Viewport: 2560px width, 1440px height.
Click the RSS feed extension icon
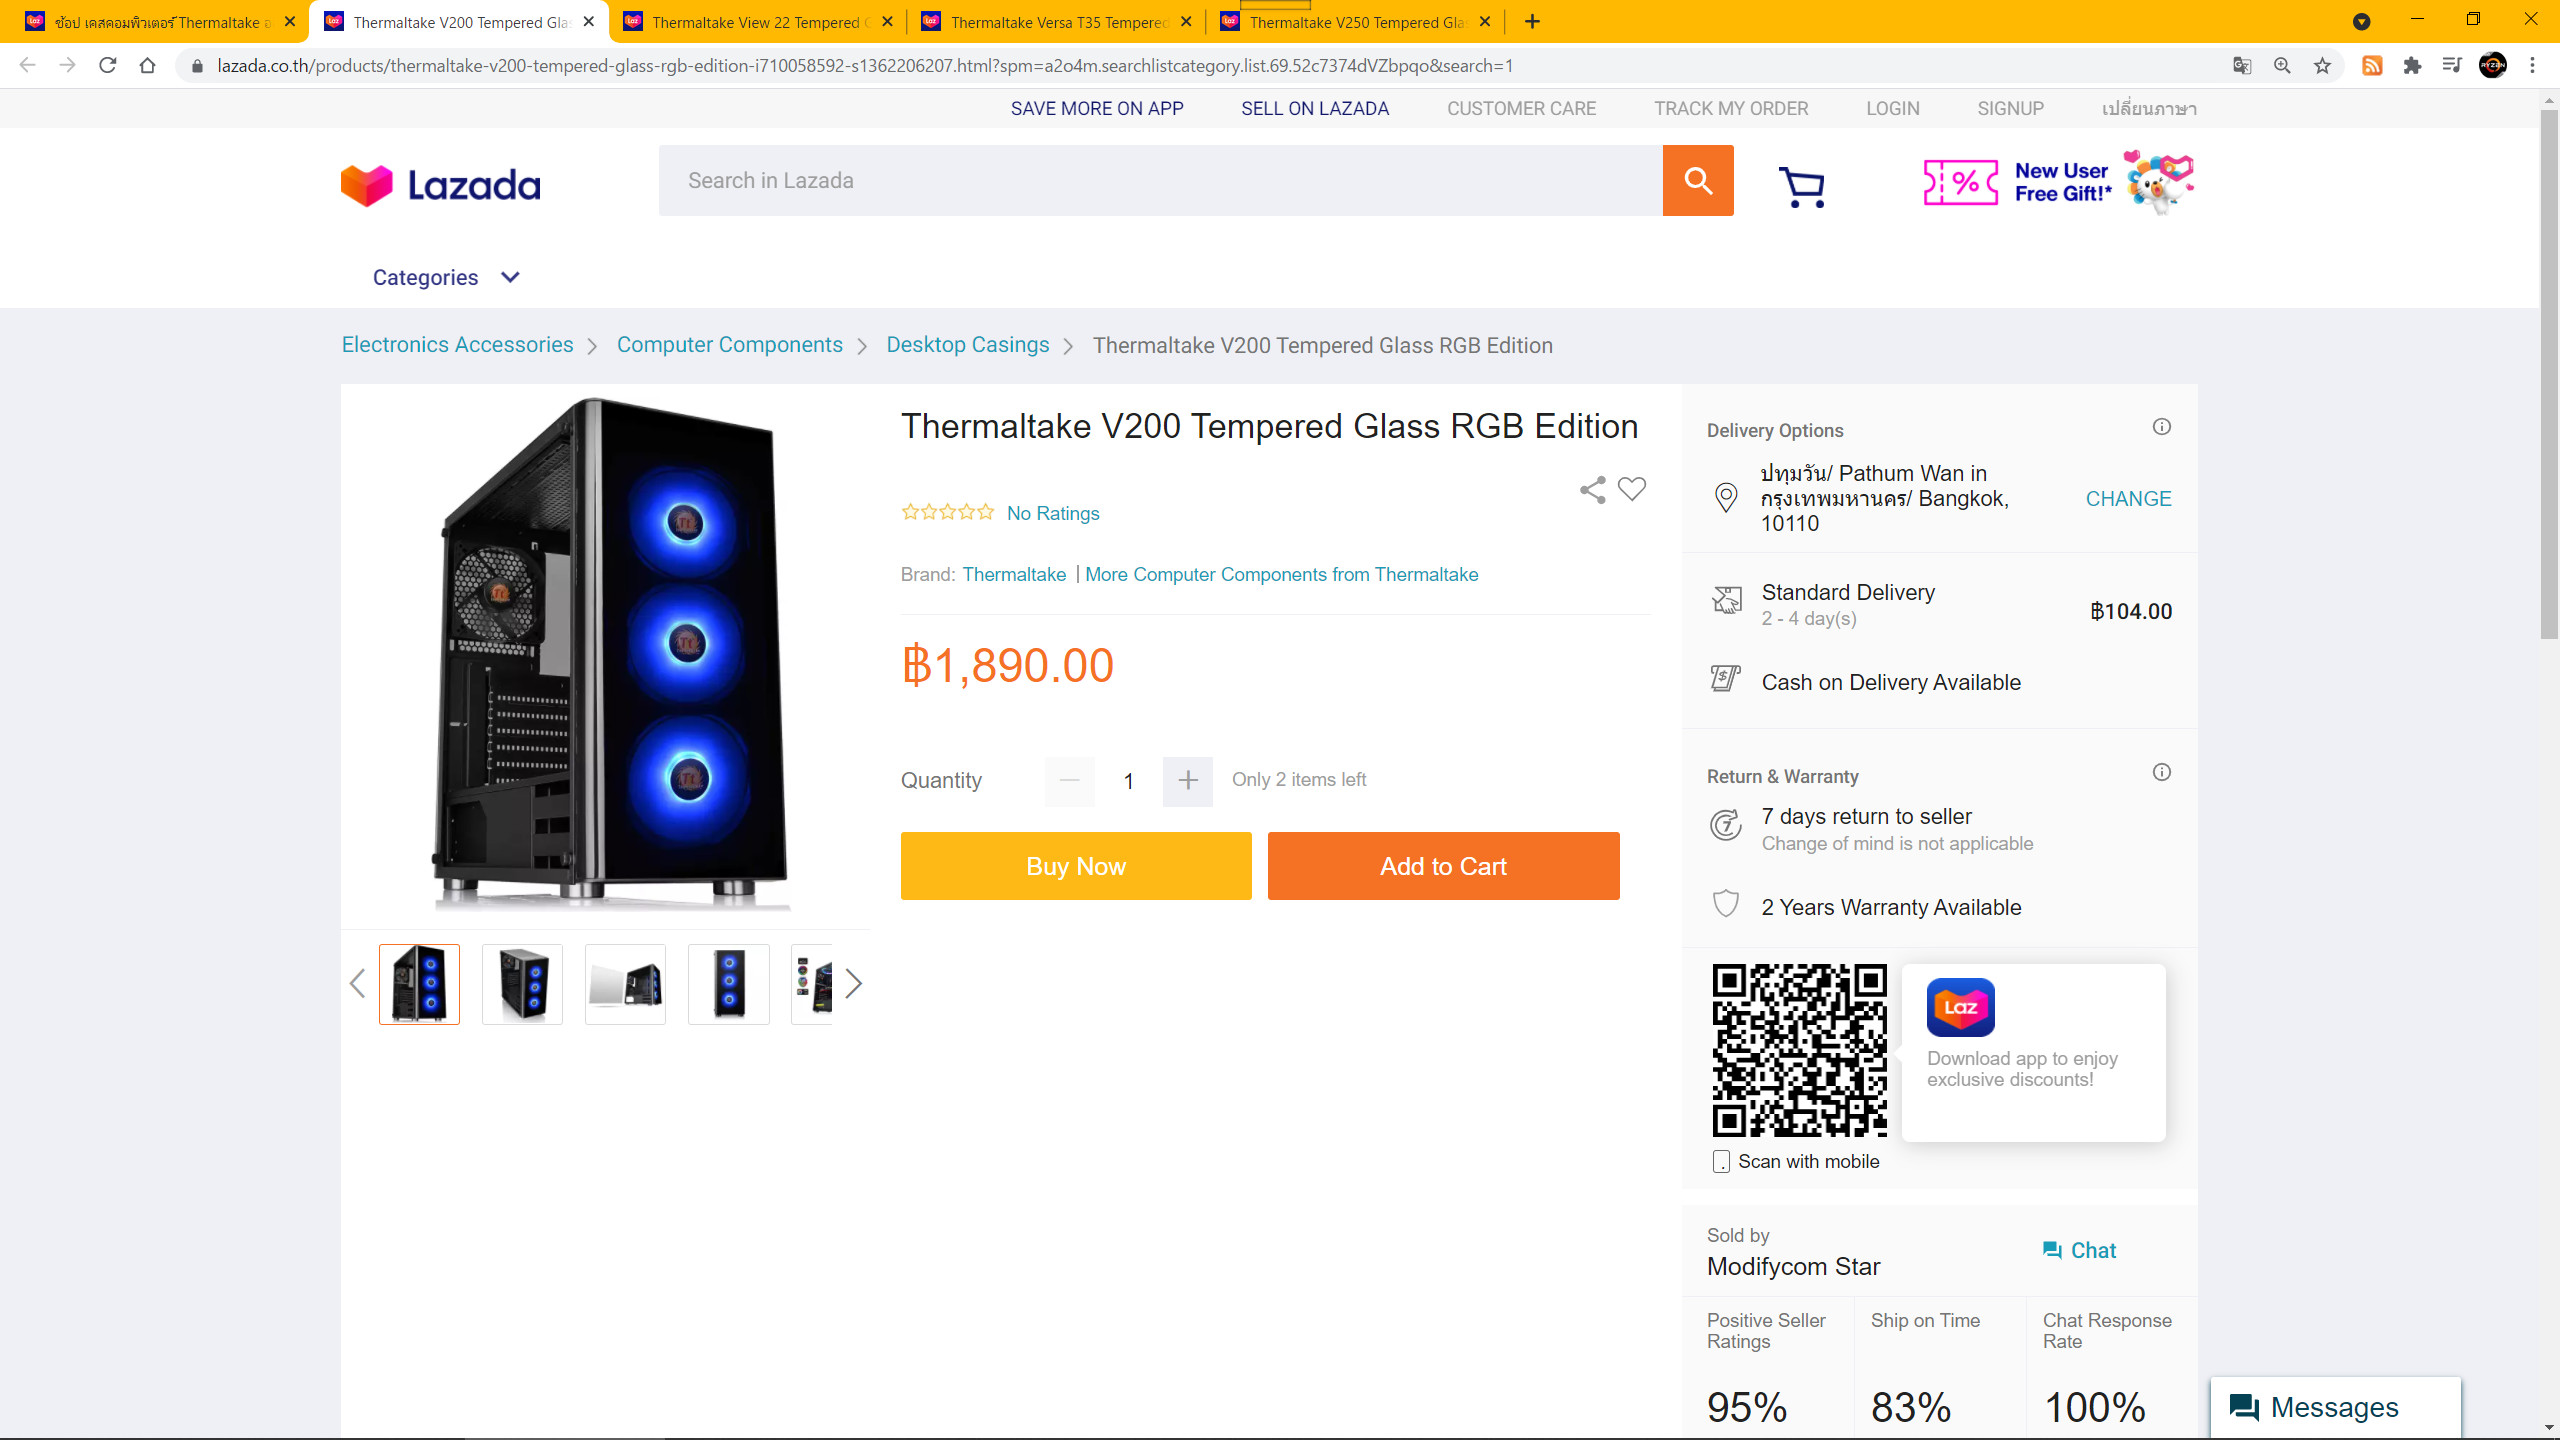click(x=2372, y=65)
